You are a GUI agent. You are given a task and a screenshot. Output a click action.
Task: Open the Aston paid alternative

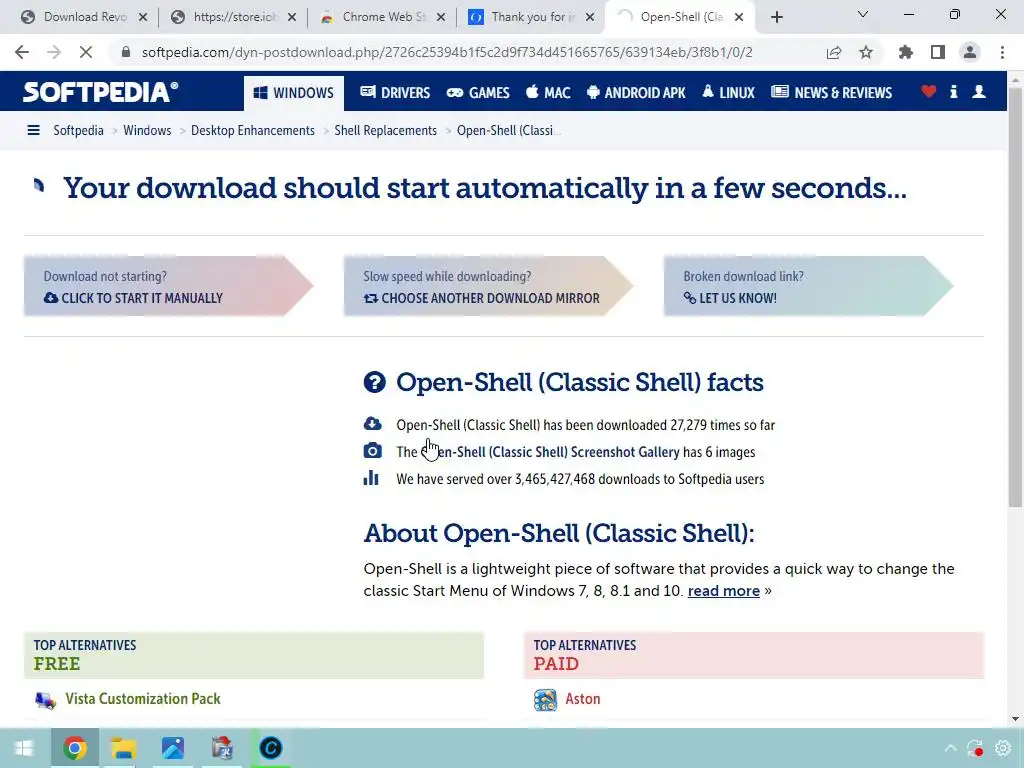pyautogui.click(x=583, y=699)
